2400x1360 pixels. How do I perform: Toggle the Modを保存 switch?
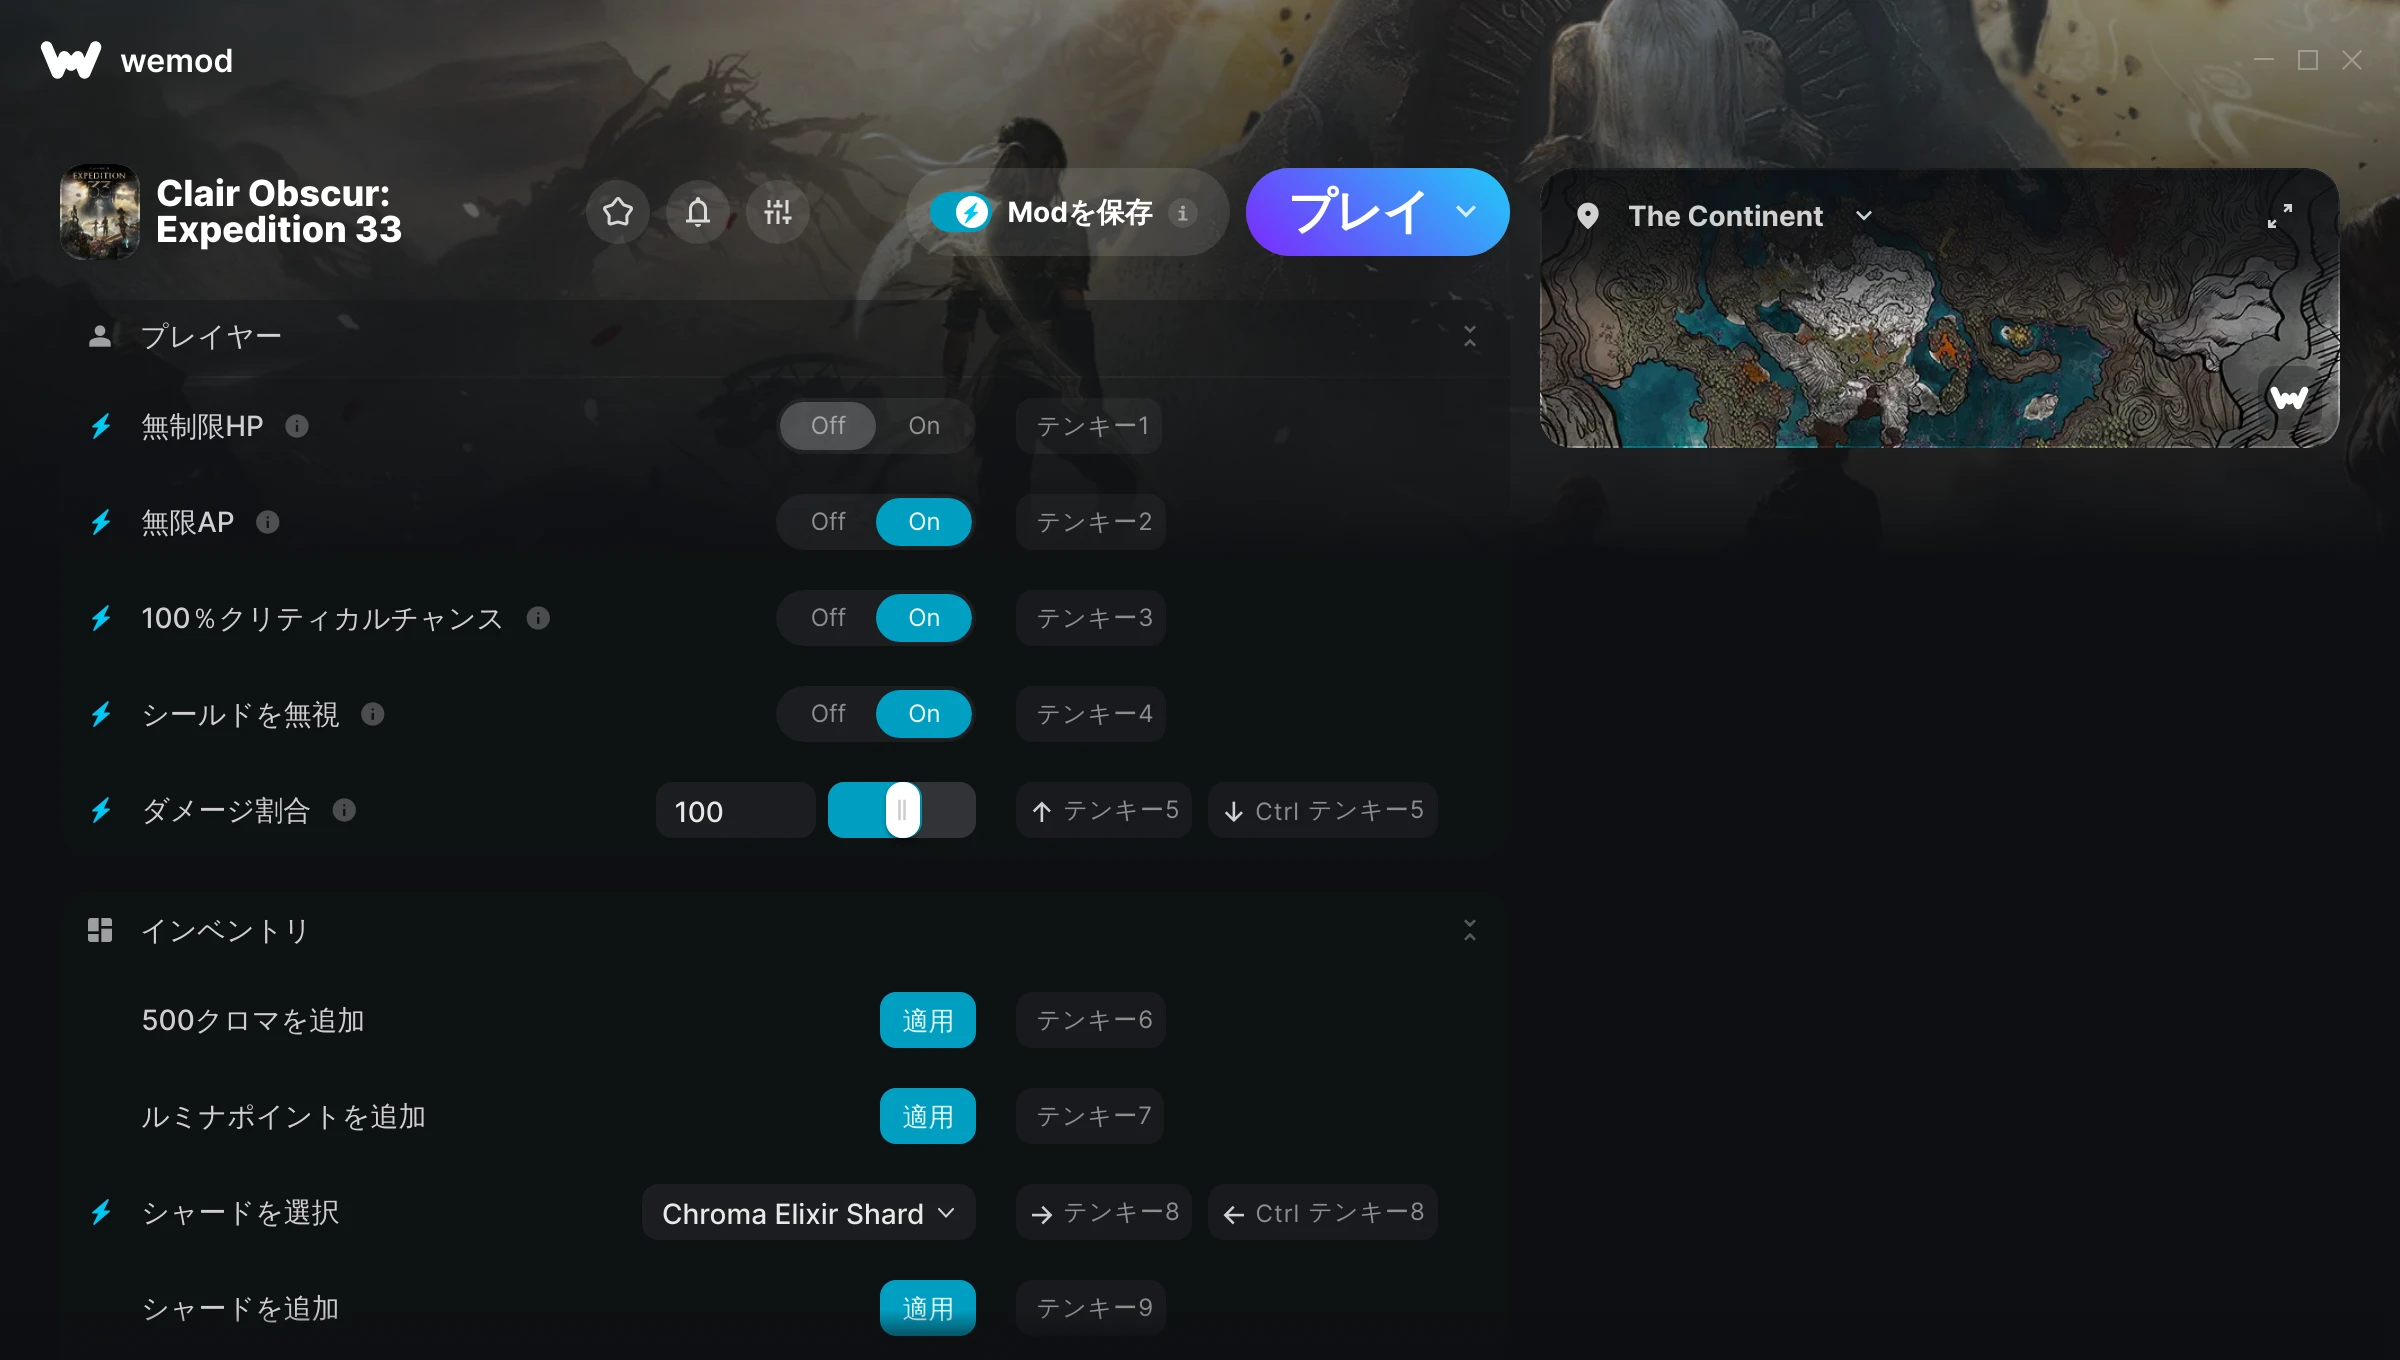pyautogui.click(x=960, y=212)
